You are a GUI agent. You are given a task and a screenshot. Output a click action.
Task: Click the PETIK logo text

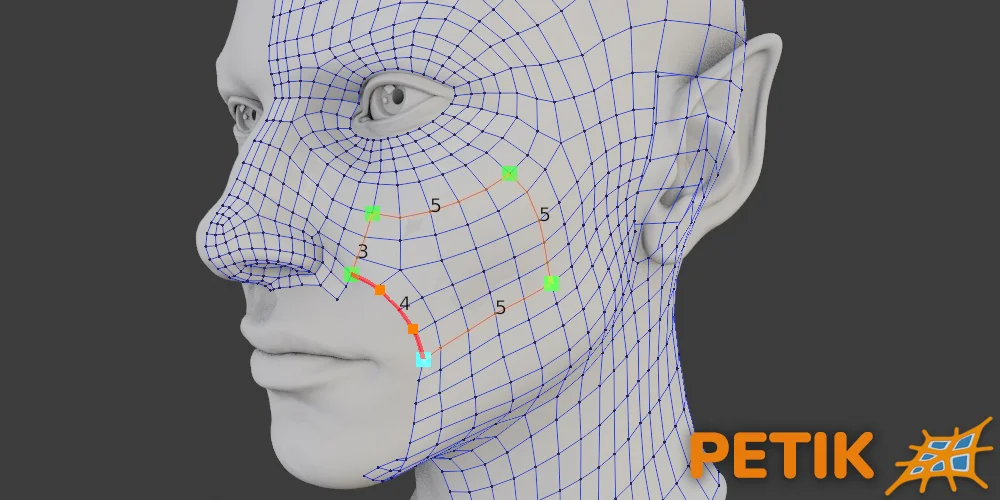click(x=781, y=456)
